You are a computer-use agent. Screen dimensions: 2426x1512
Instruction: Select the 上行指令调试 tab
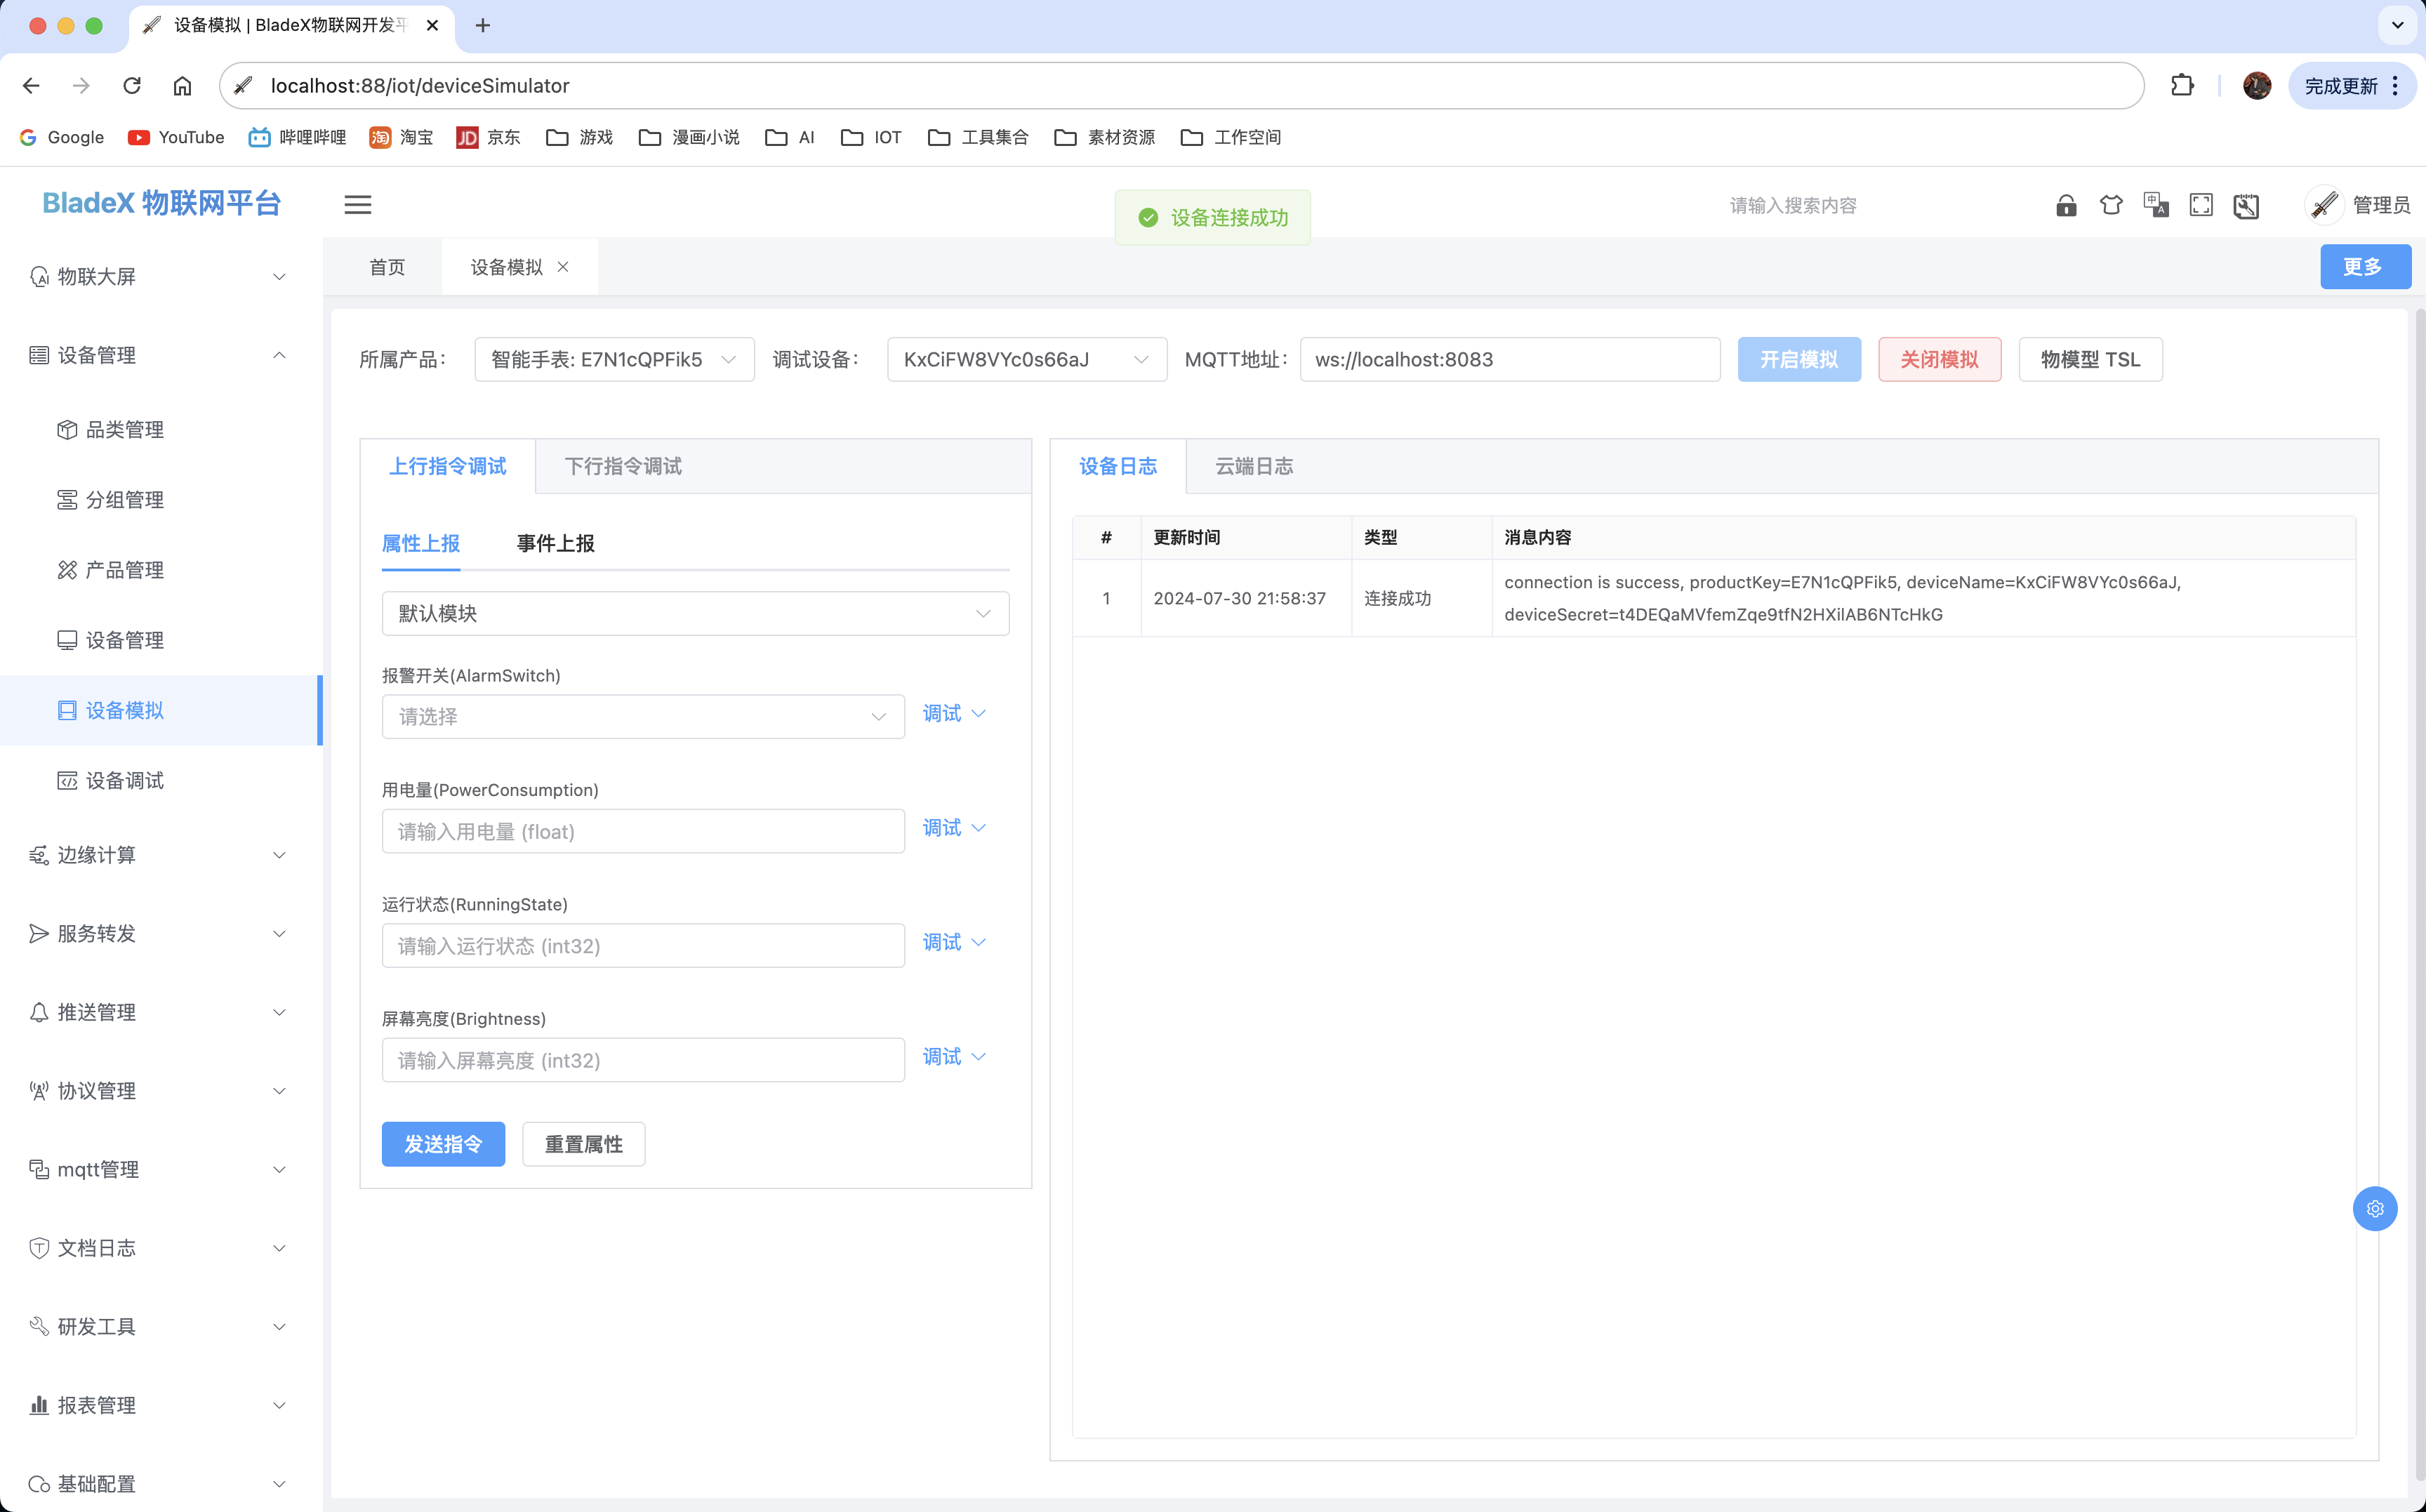[447, 467]
